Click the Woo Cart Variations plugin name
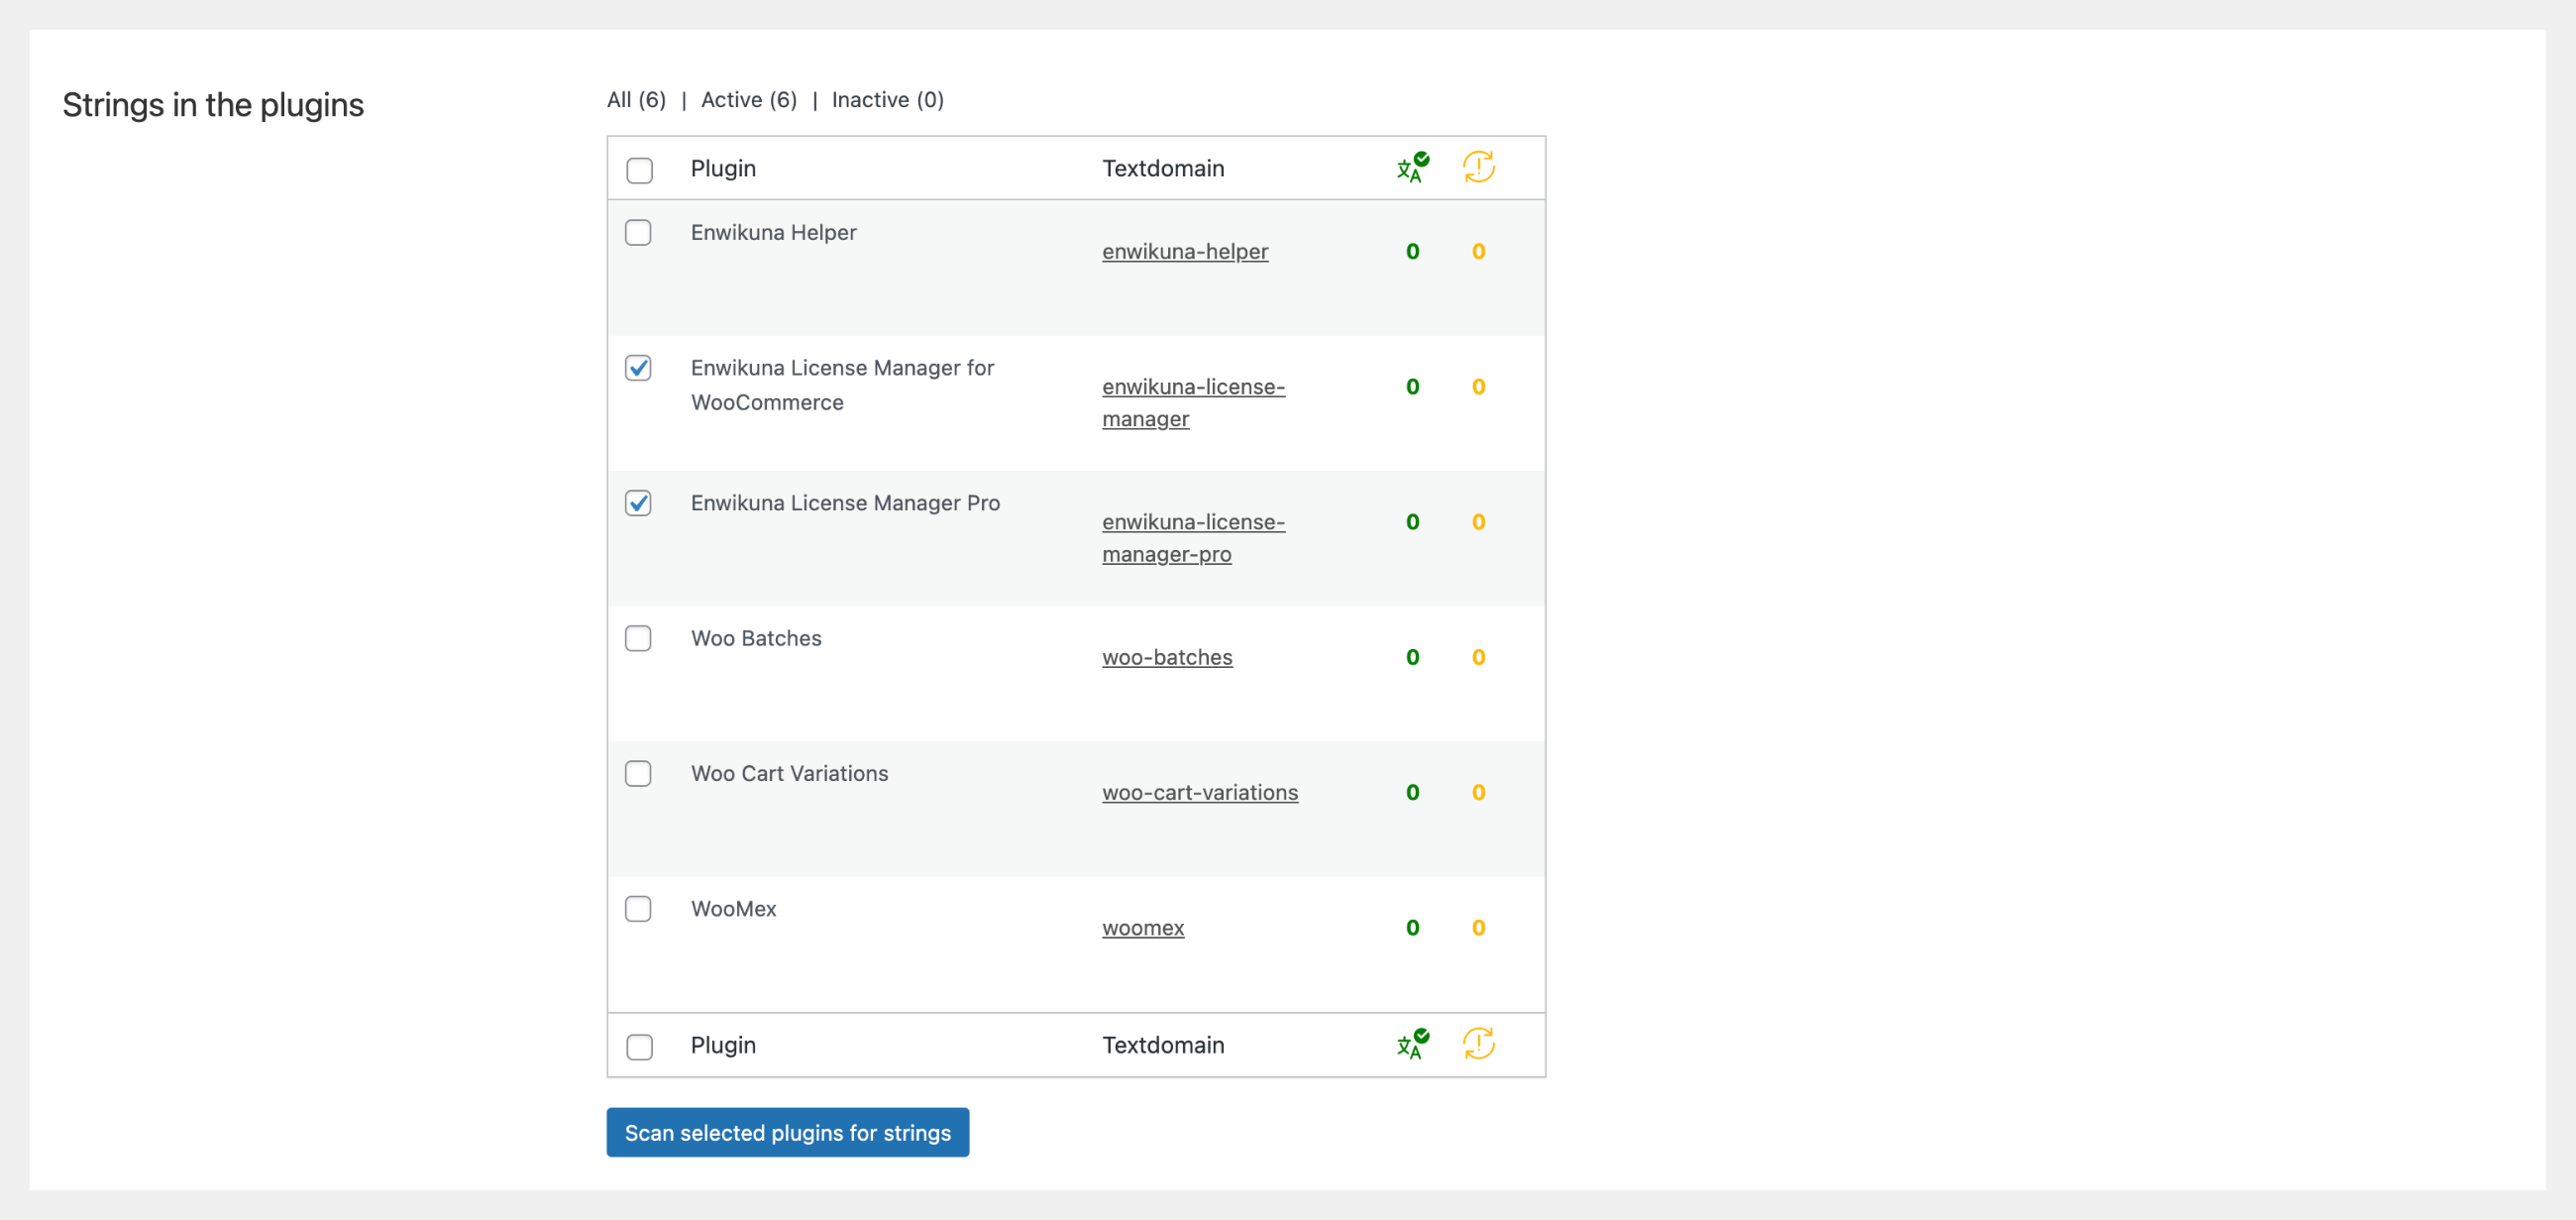 pyautogui.click(x=789, y=773)
